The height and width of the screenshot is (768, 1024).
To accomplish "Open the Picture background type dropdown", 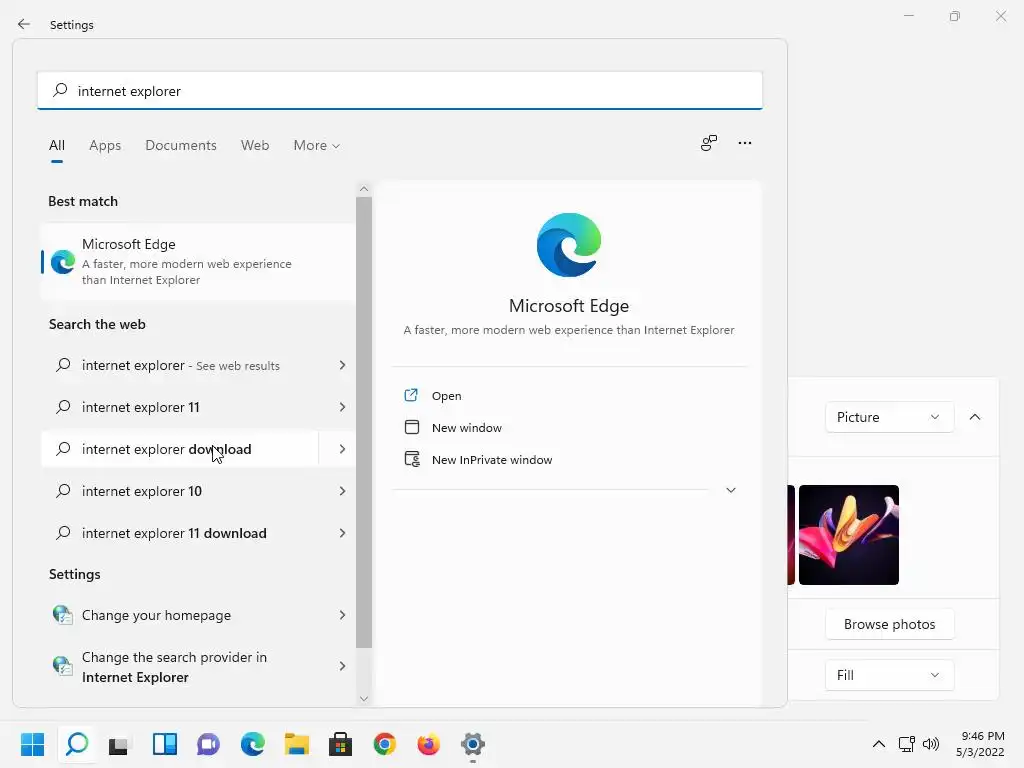I will (889, 417).
